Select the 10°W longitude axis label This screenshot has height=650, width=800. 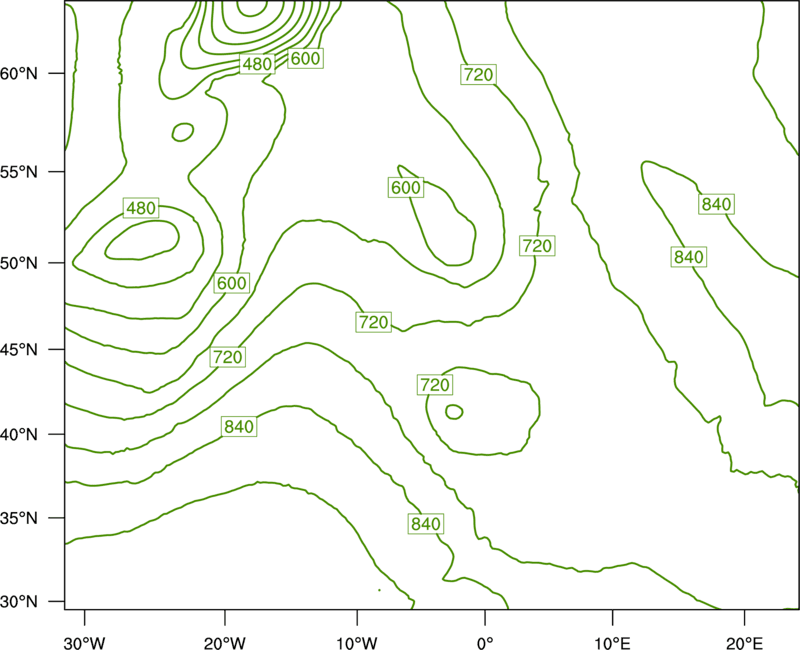357,643
